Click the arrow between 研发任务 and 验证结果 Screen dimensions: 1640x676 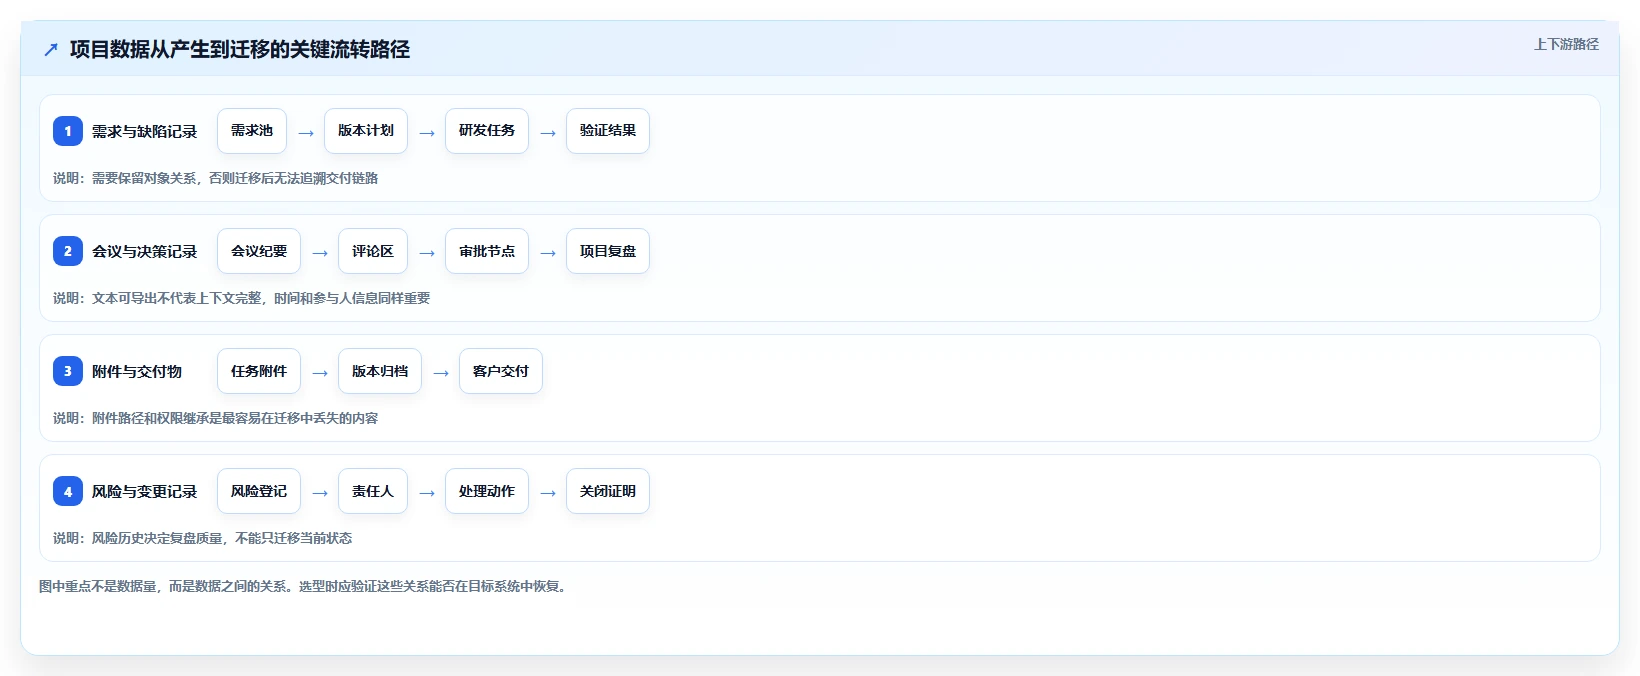tap(548, 133)
